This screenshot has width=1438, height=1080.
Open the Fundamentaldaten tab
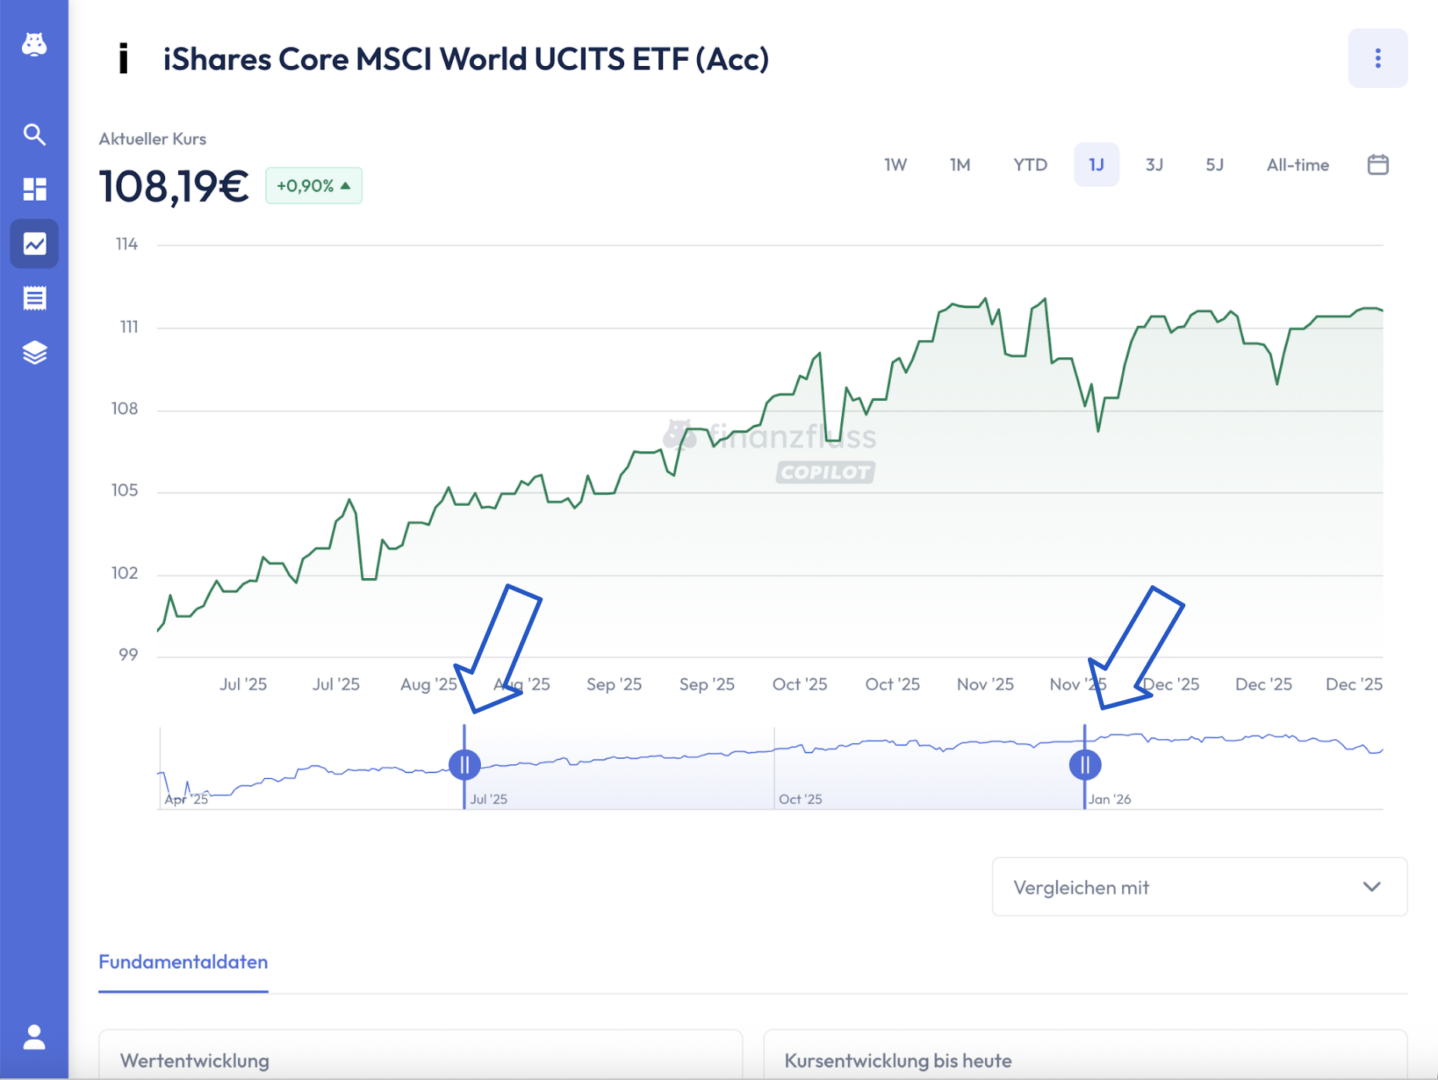pyautogui.click(x=183, y=962)
